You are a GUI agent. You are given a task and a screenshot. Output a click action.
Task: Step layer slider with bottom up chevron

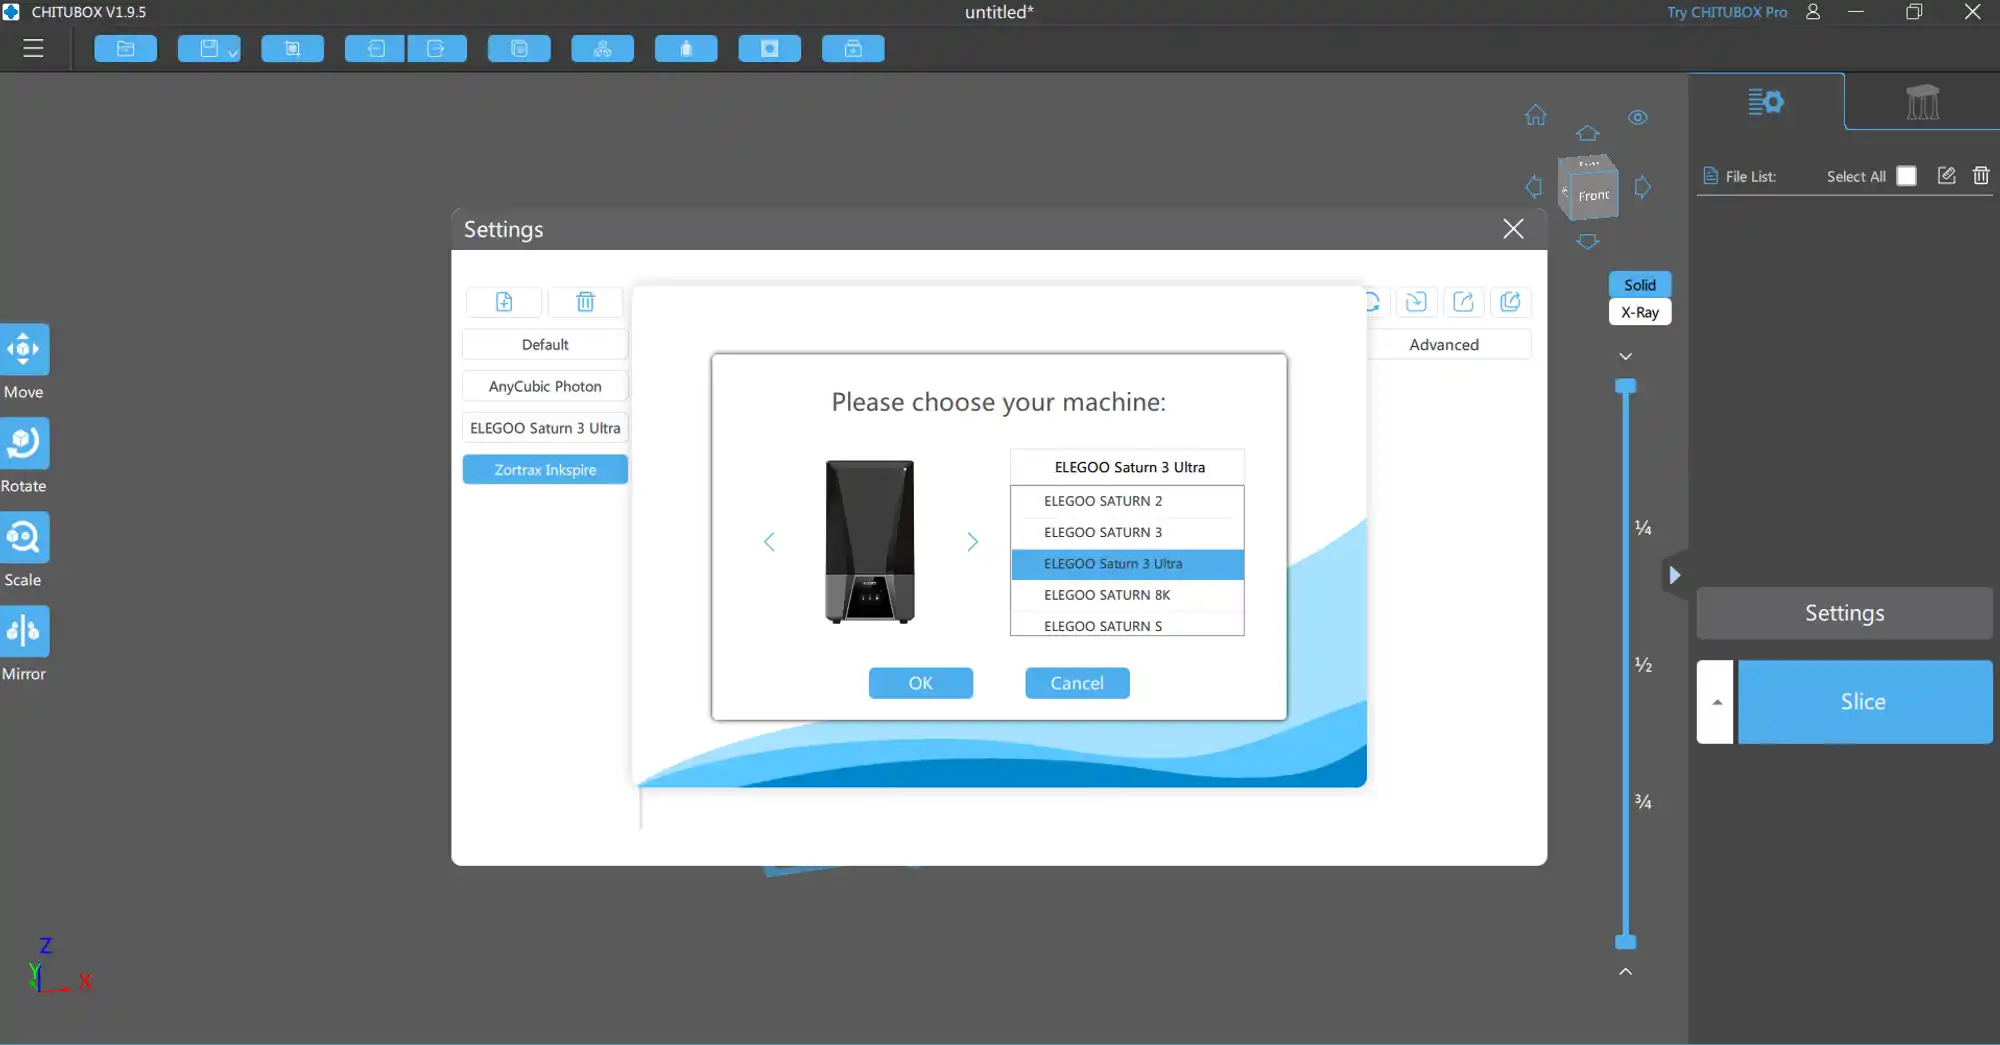coord(1625,971)
